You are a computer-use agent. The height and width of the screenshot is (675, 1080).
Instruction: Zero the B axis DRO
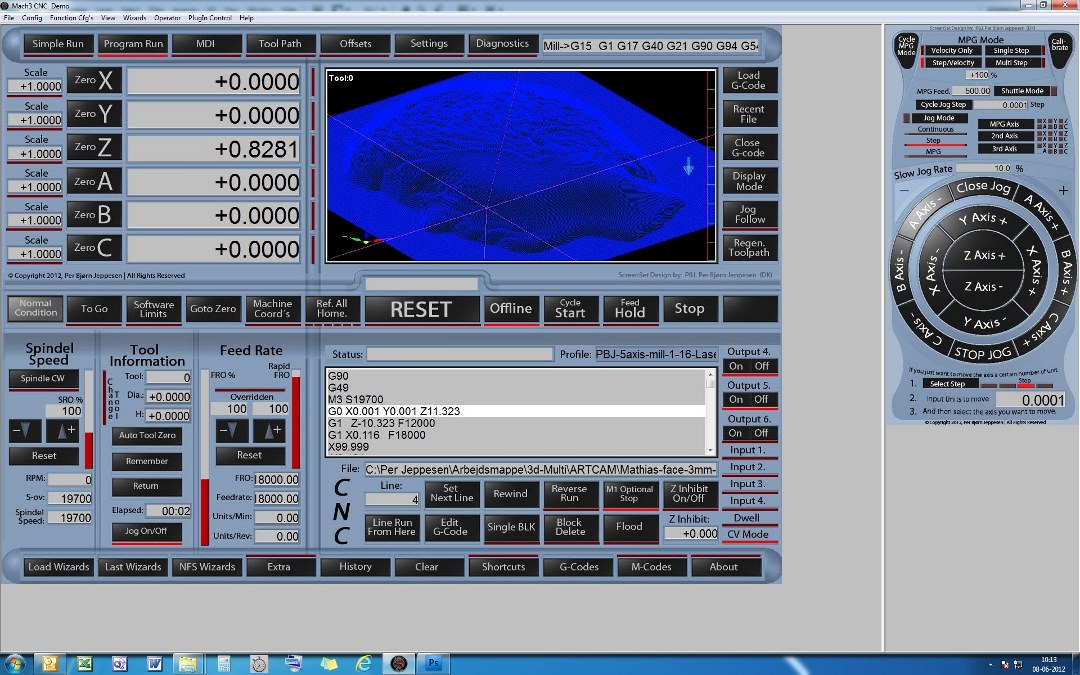(x=94, y=214)
